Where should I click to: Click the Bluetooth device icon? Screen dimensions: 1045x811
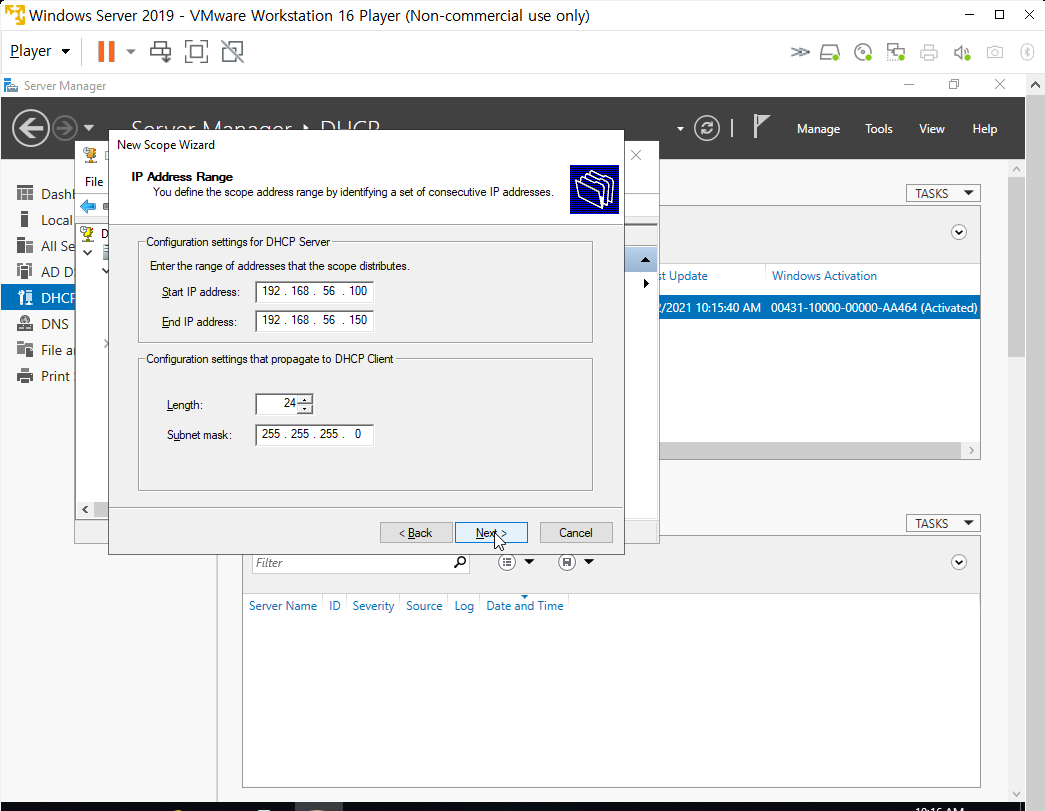tap(1027, 52)
